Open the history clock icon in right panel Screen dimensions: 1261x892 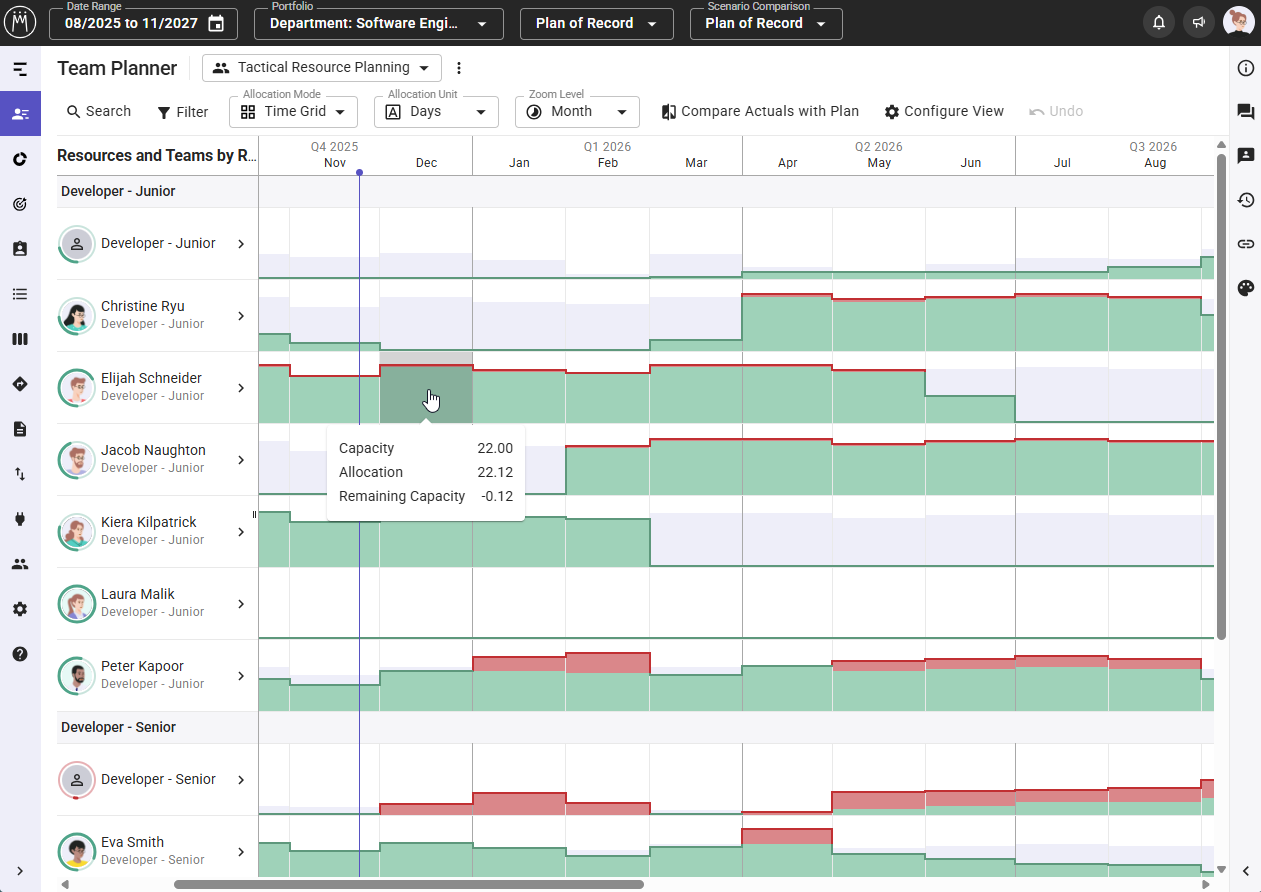pos(1245,200)
